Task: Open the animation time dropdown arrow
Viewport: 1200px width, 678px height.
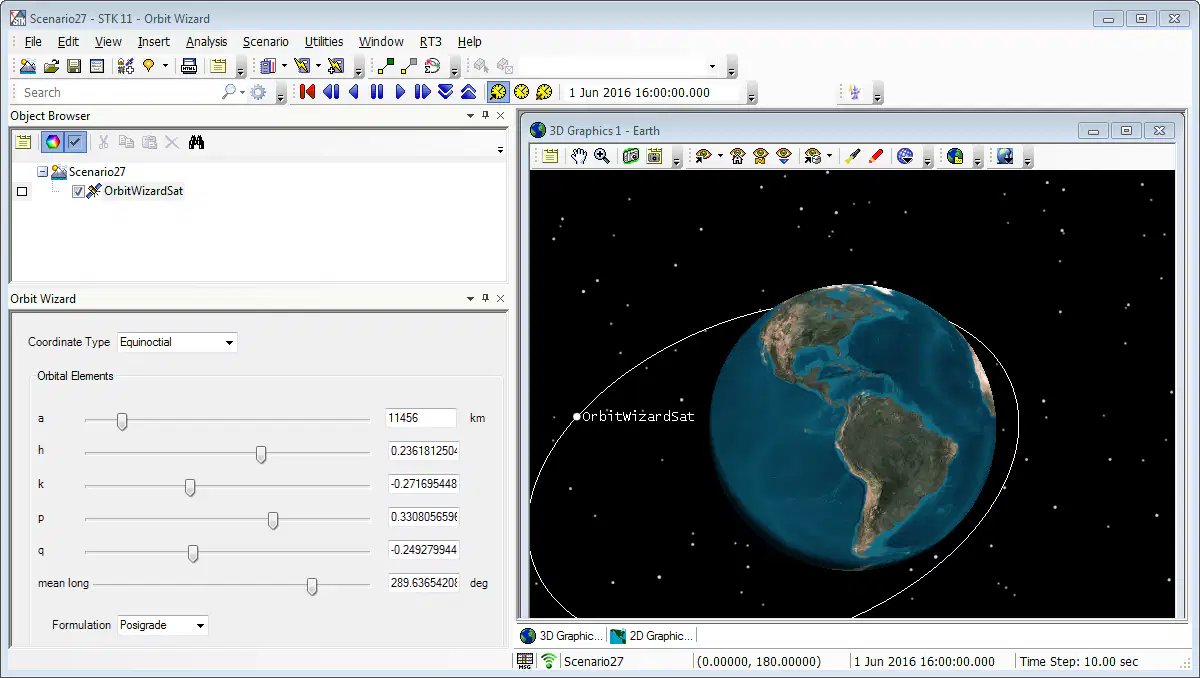Action: click(751, 94)
